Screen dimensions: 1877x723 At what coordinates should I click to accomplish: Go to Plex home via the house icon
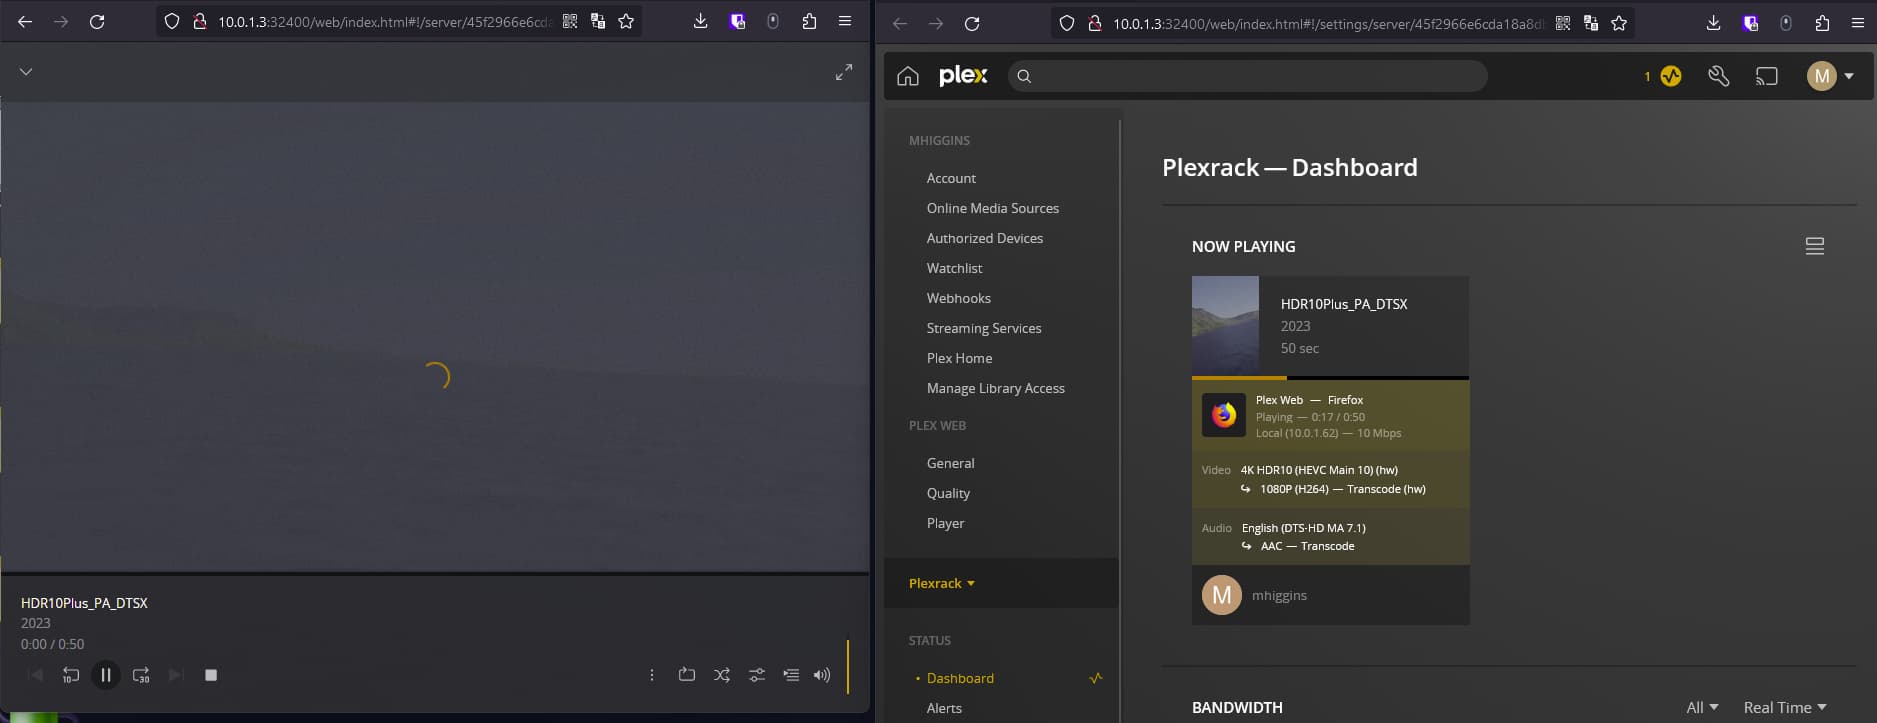[x=908, y=76]
